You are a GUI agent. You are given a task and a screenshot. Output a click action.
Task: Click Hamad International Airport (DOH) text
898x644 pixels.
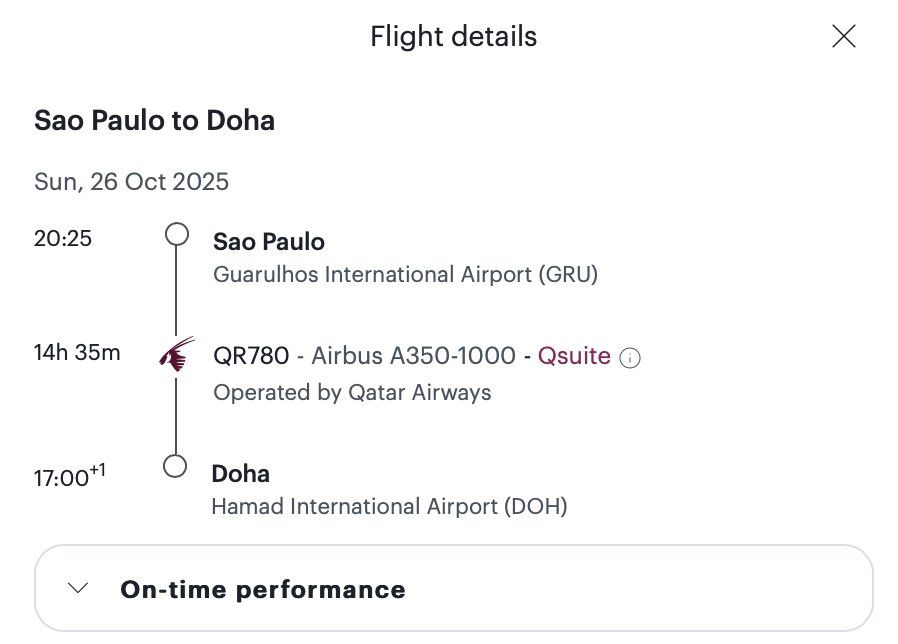tap(389, 506)
